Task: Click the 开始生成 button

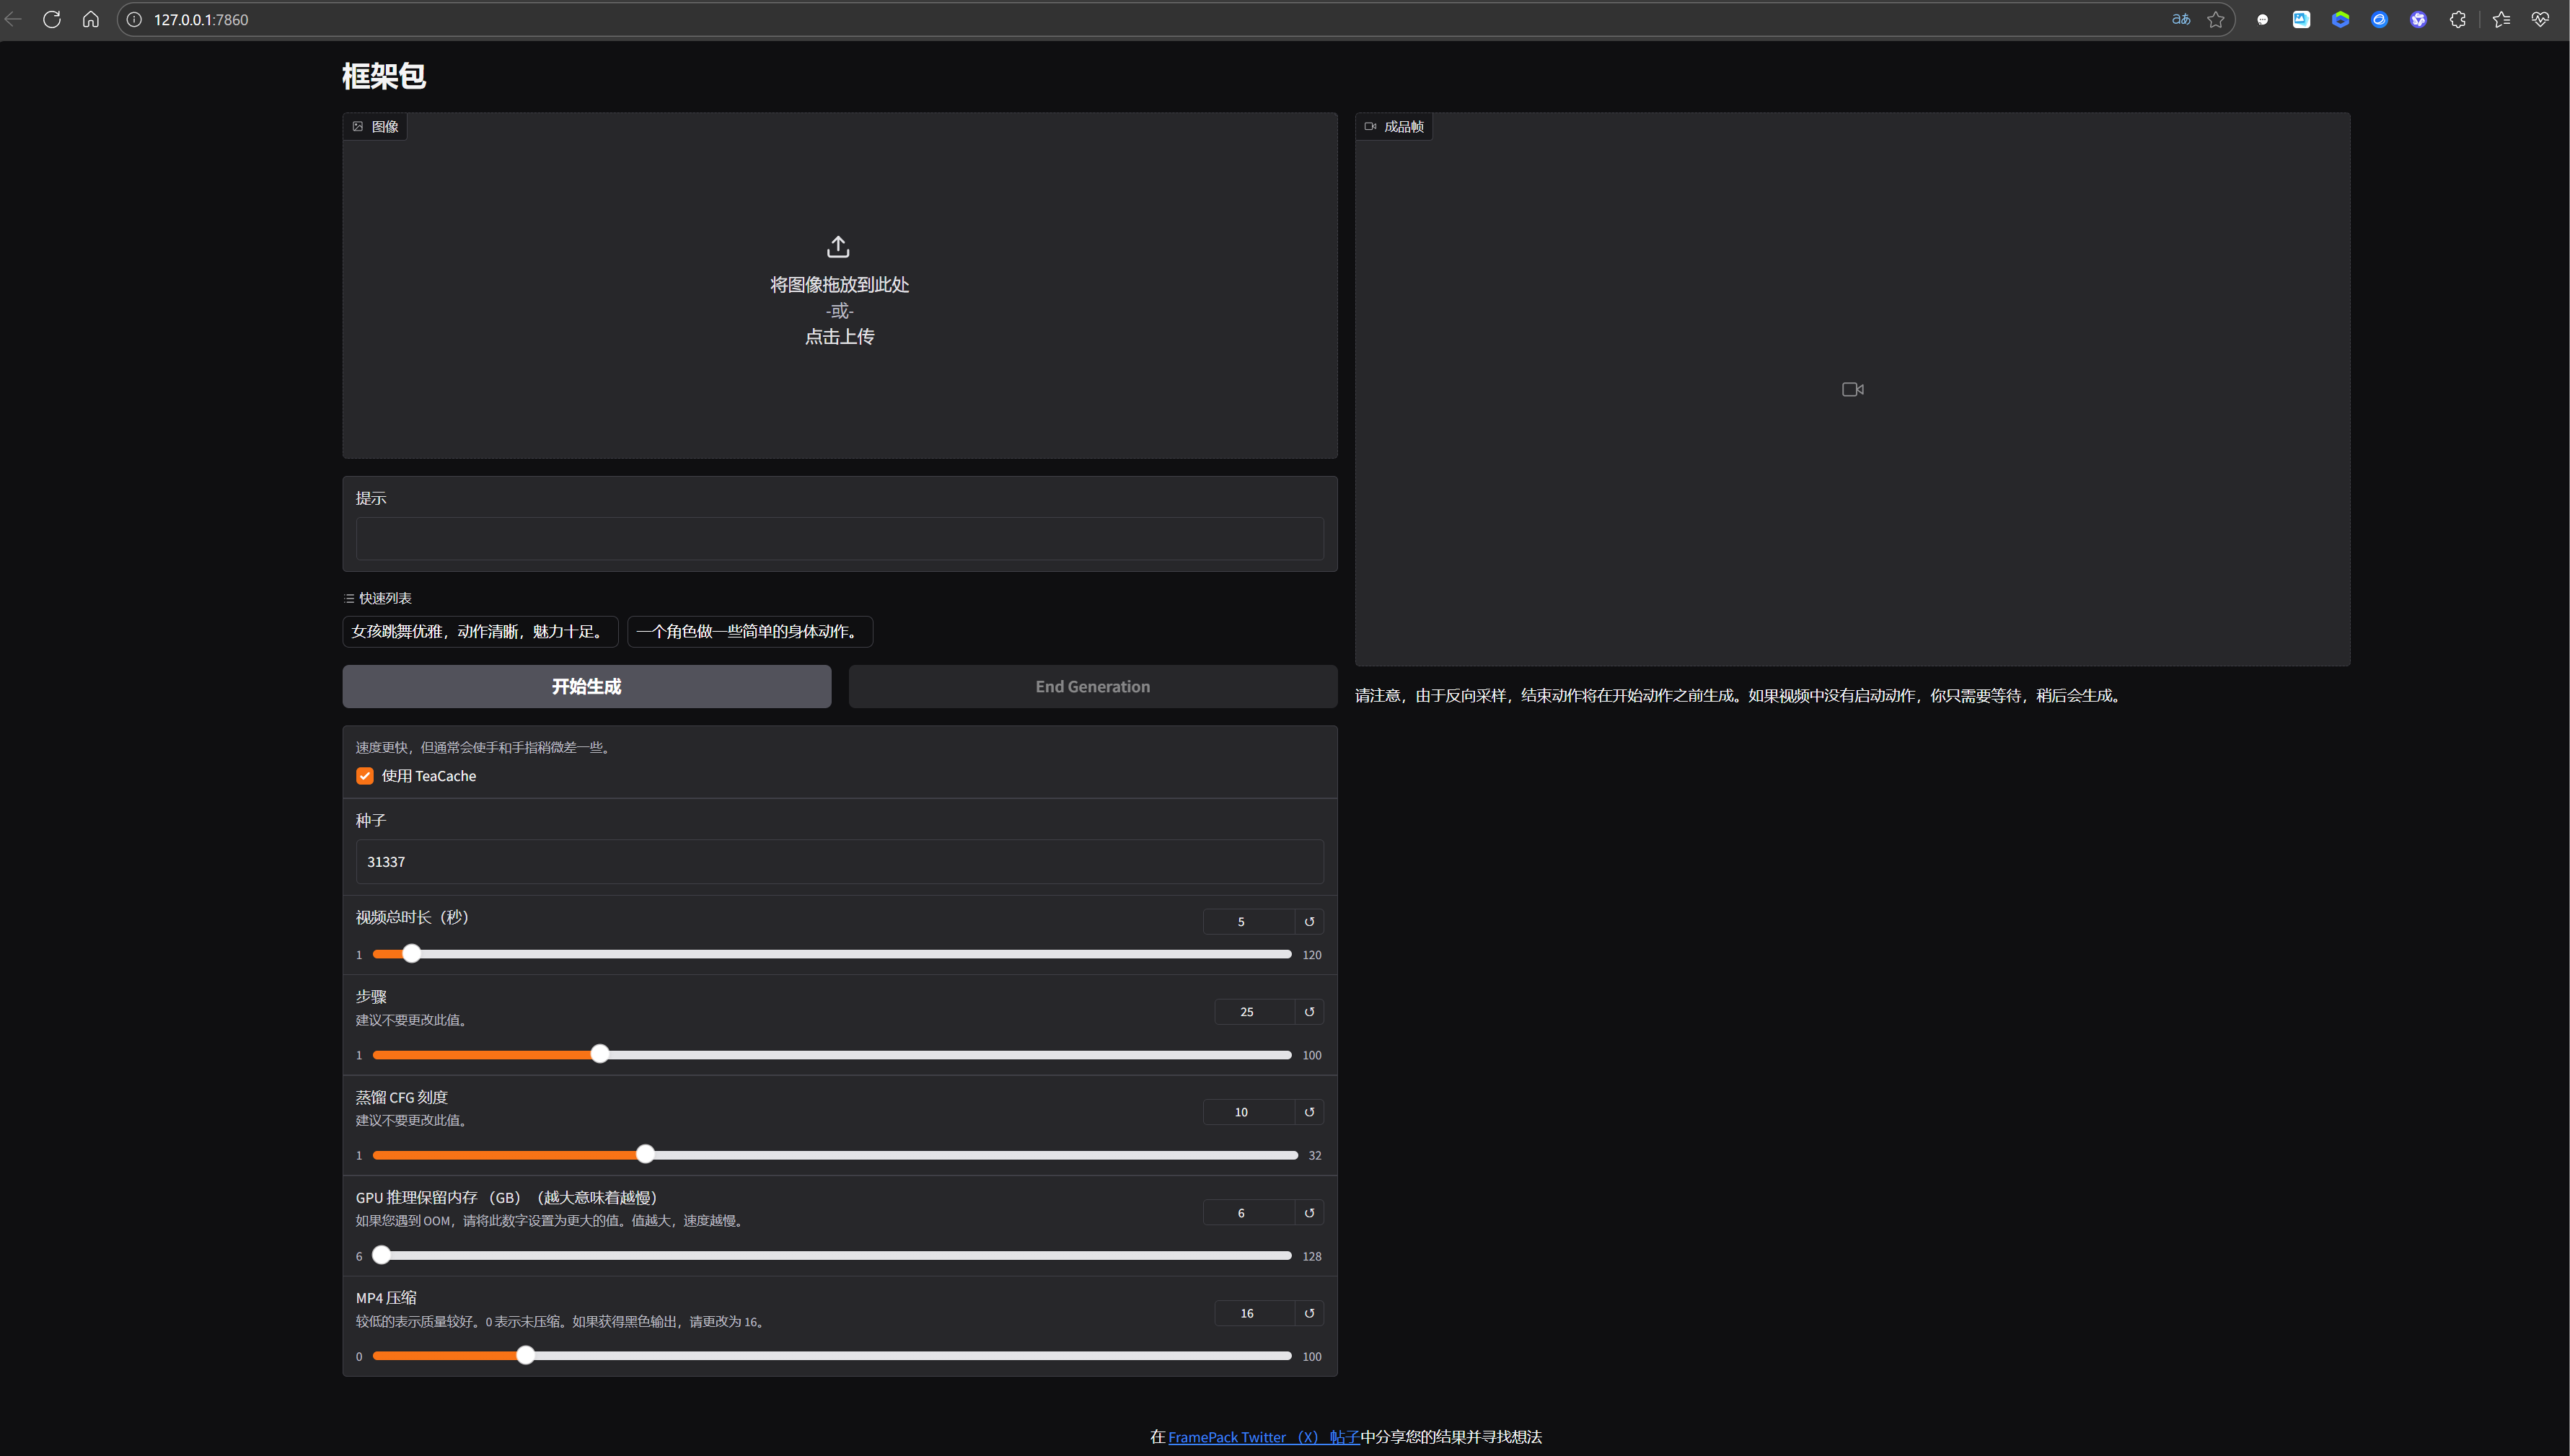Action: click(586, 686)
